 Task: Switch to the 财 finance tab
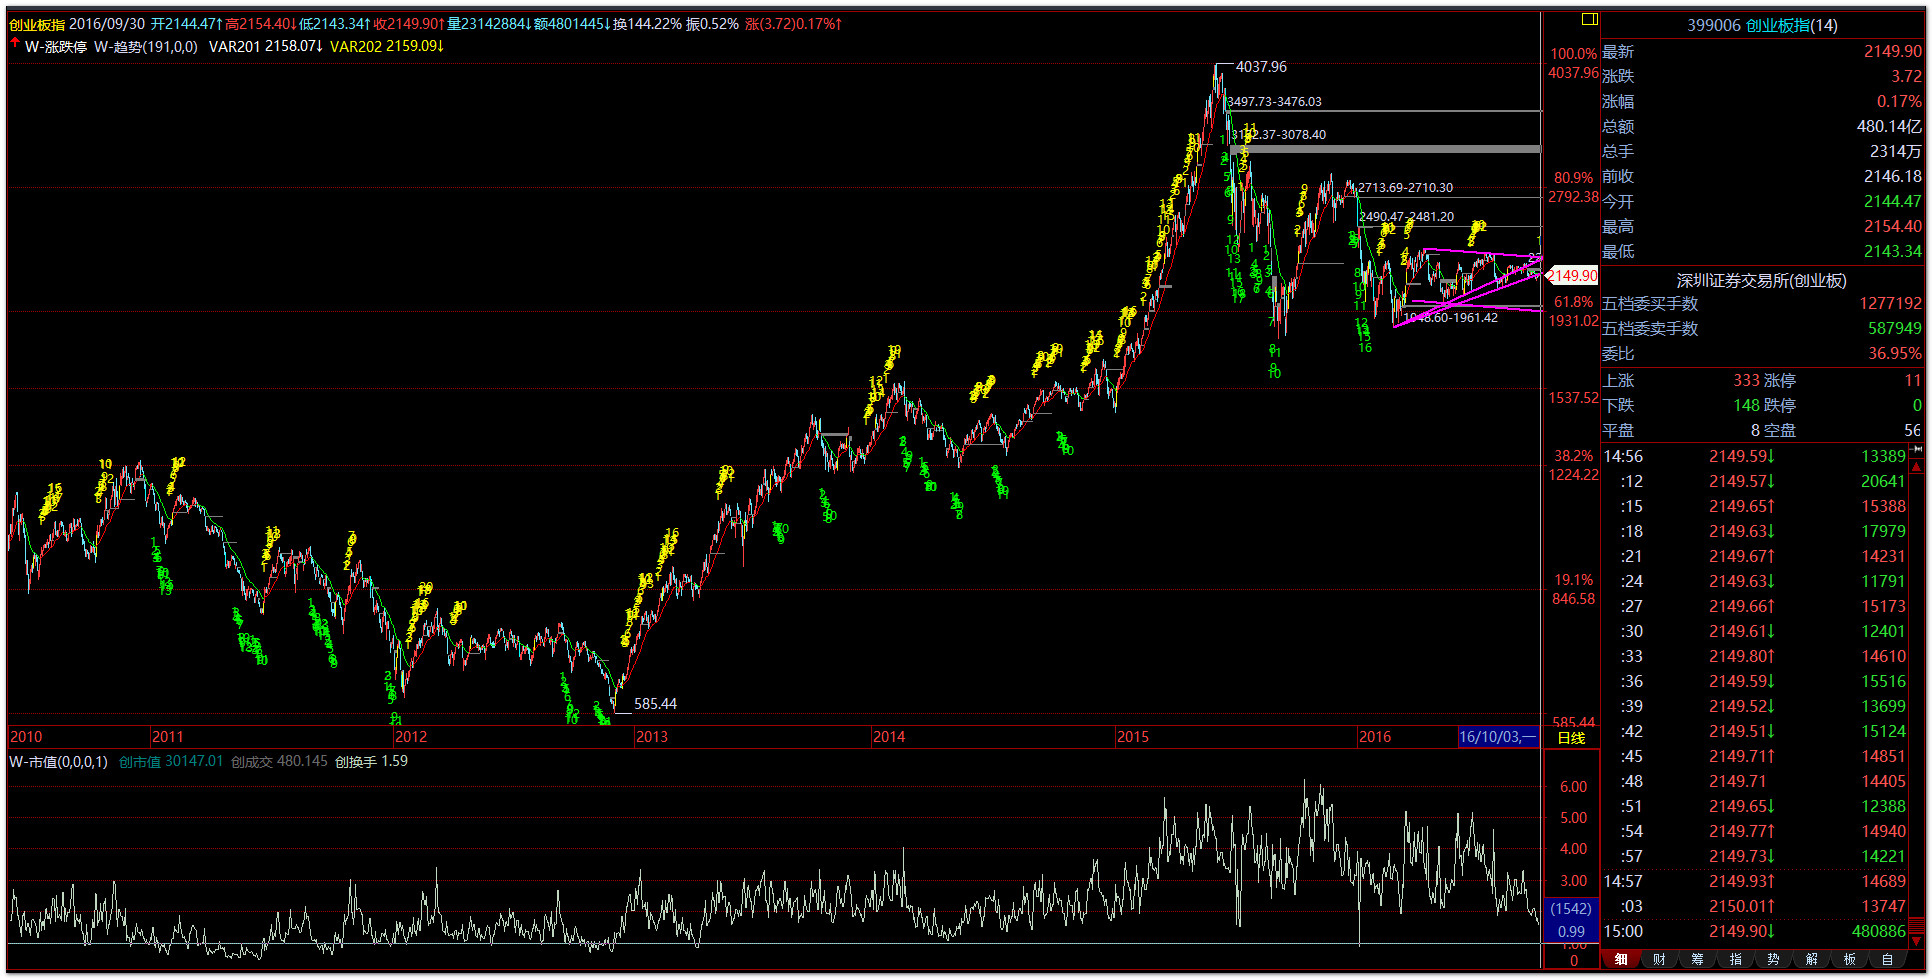1659,959
